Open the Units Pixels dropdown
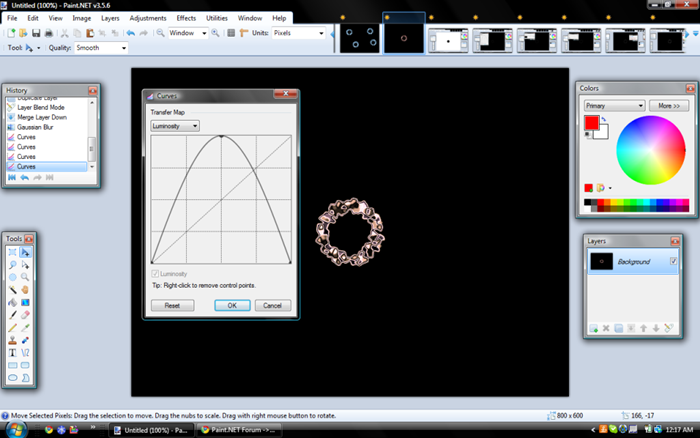700x438 pixels. coord(298,33)
